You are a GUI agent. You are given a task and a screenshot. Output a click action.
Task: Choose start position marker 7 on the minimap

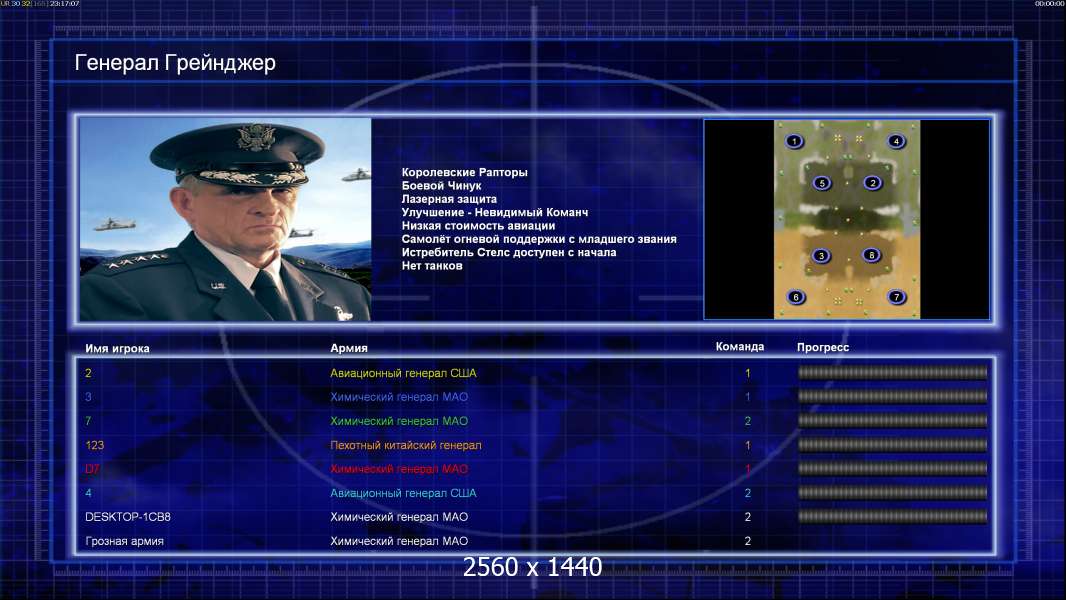coord(897,297)
